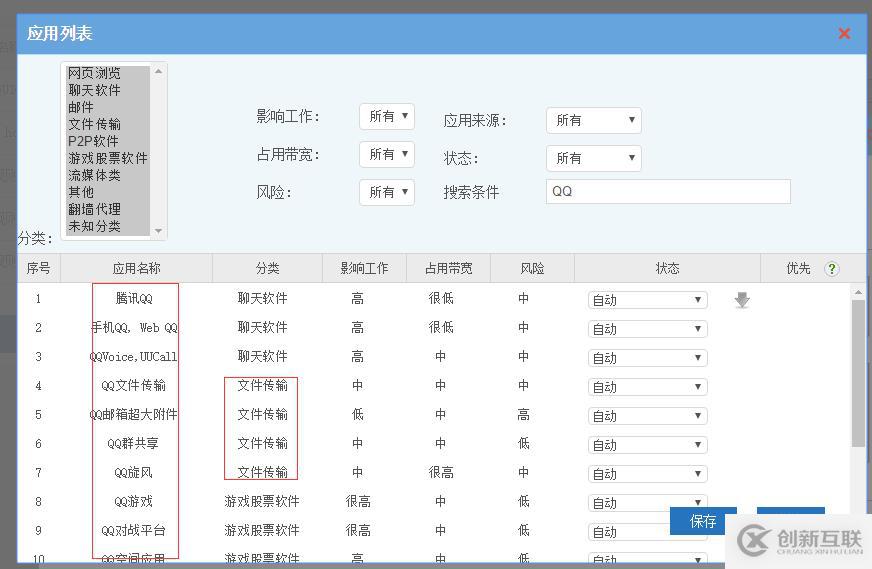The width and height of the screenshot is (872, 569).
Task: Open the 占用带宽 filter dropdown
Action: pos(387,154)
